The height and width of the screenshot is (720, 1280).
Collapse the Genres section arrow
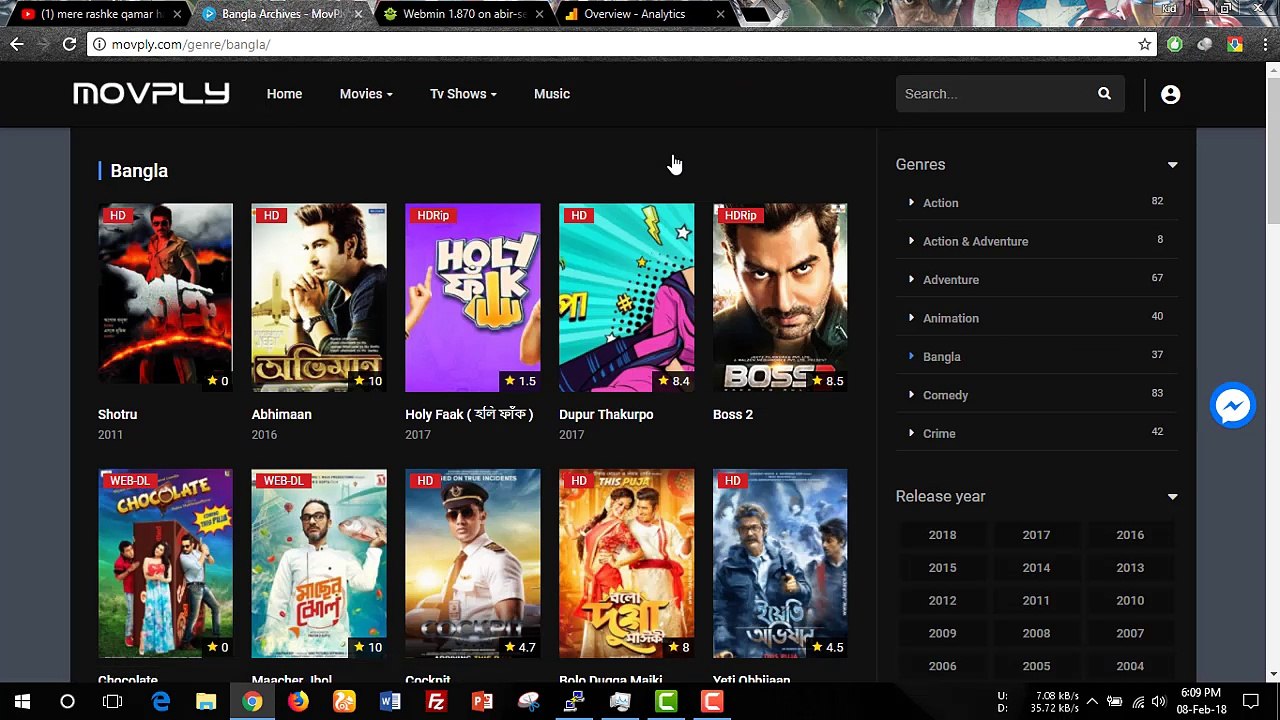pyautogui.click(x=1172, y=165)
